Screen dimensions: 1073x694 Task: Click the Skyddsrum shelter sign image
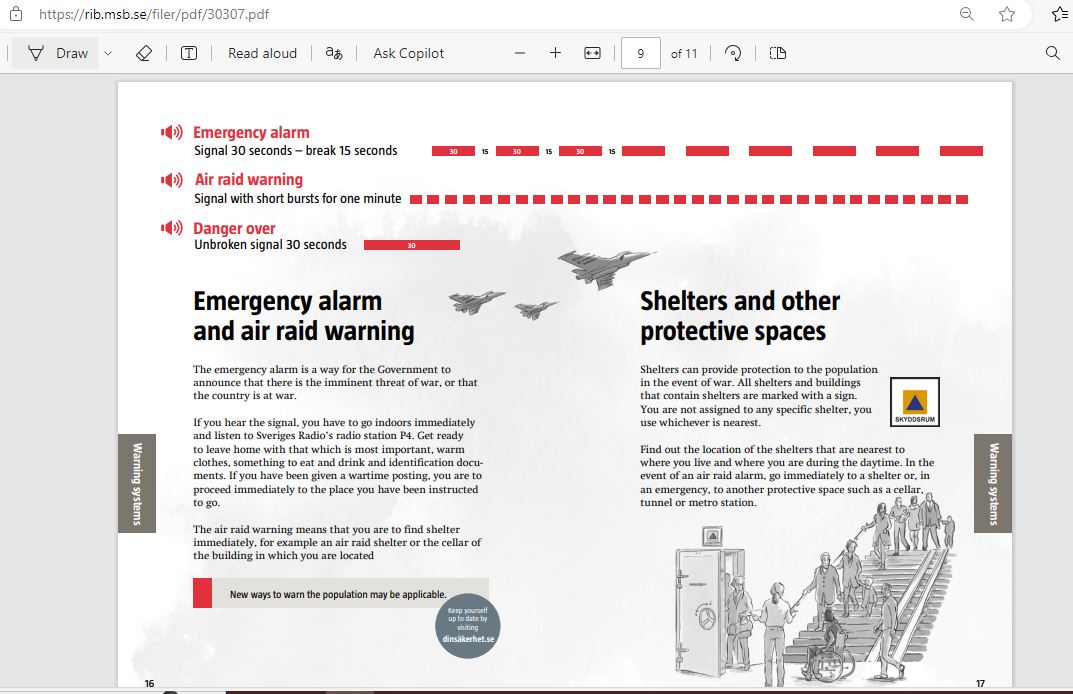(x=915, y=402)
